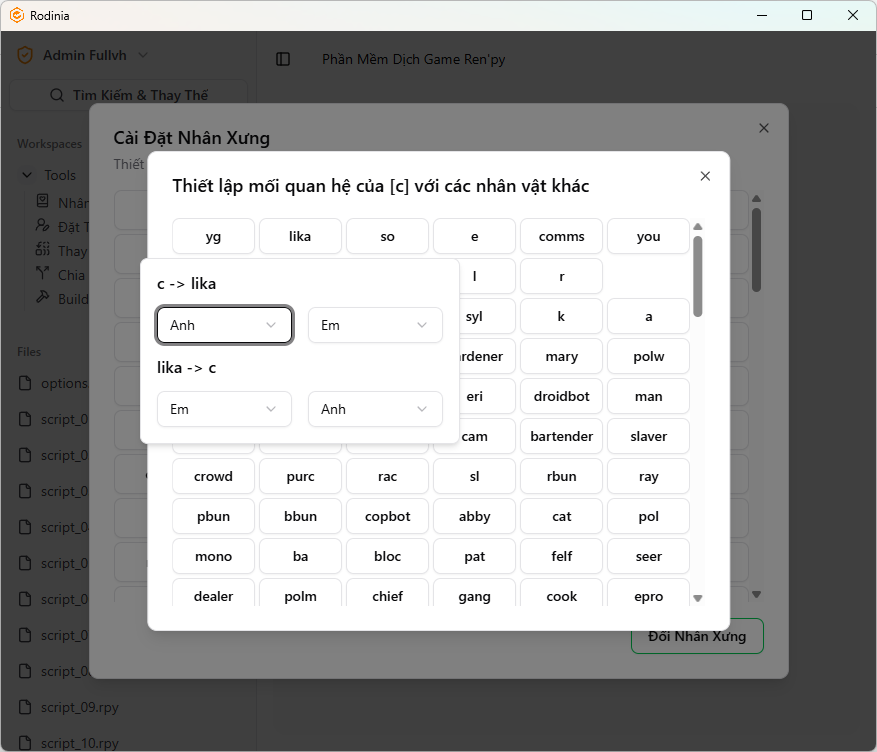877x752 pixels.
Task: Select the ba character button
Action: [300, 556]
